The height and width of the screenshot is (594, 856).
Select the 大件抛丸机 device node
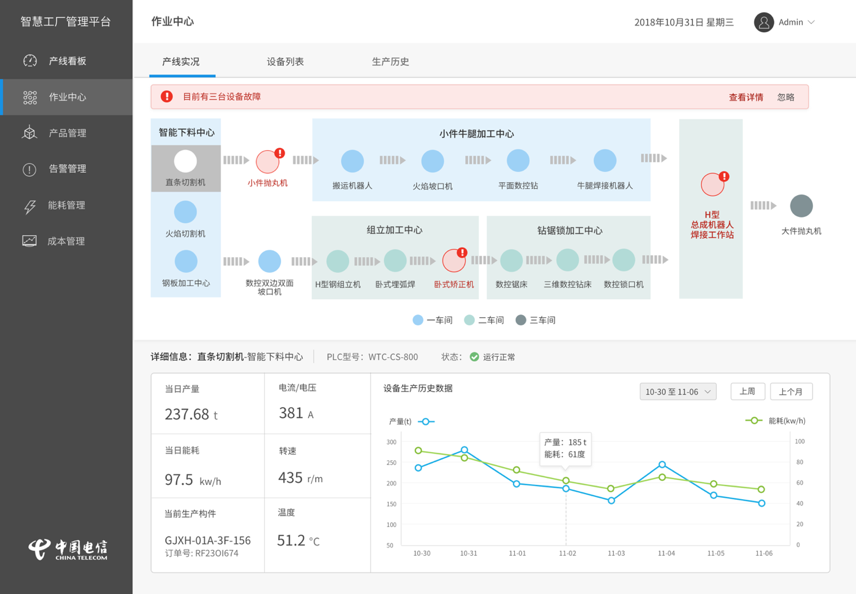pyautogui.click(x=801, y=206)
